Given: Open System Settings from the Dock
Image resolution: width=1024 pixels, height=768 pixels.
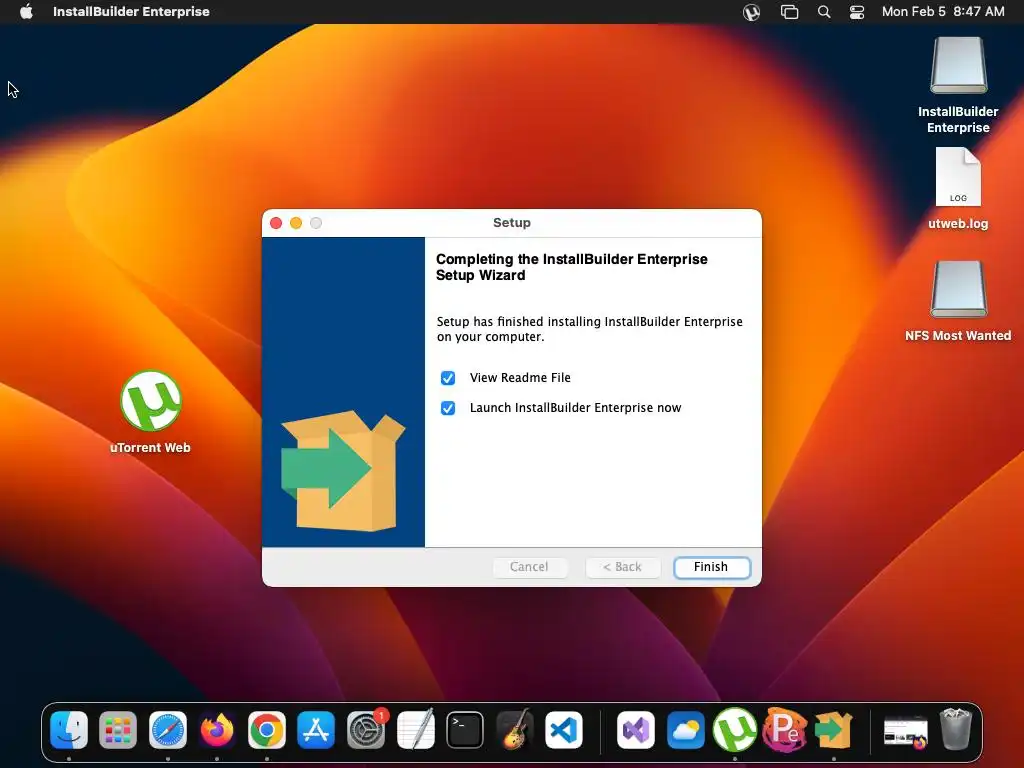Looking at the screenshot, I should 366,729.
